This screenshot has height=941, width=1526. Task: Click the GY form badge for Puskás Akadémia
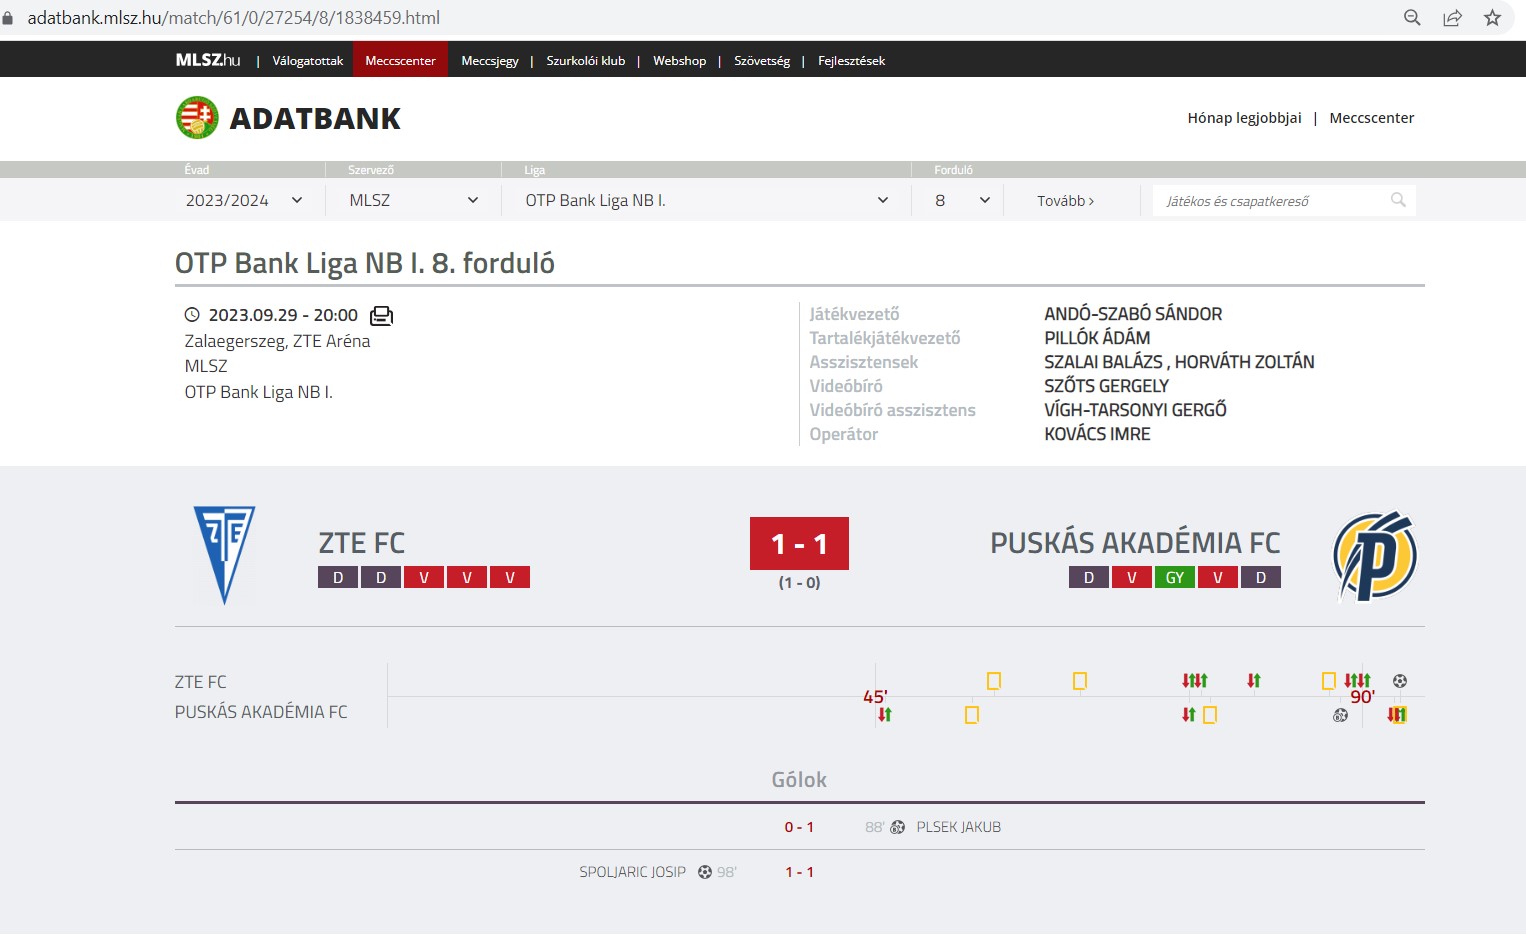(x=1175, y=577)
